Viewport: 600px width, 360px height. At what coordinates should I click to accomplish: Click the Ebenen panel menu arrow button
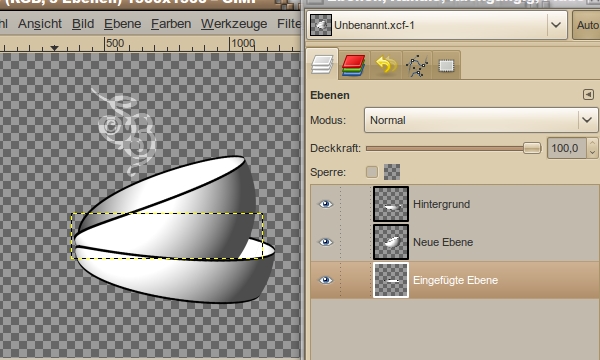tap(589, 94)
